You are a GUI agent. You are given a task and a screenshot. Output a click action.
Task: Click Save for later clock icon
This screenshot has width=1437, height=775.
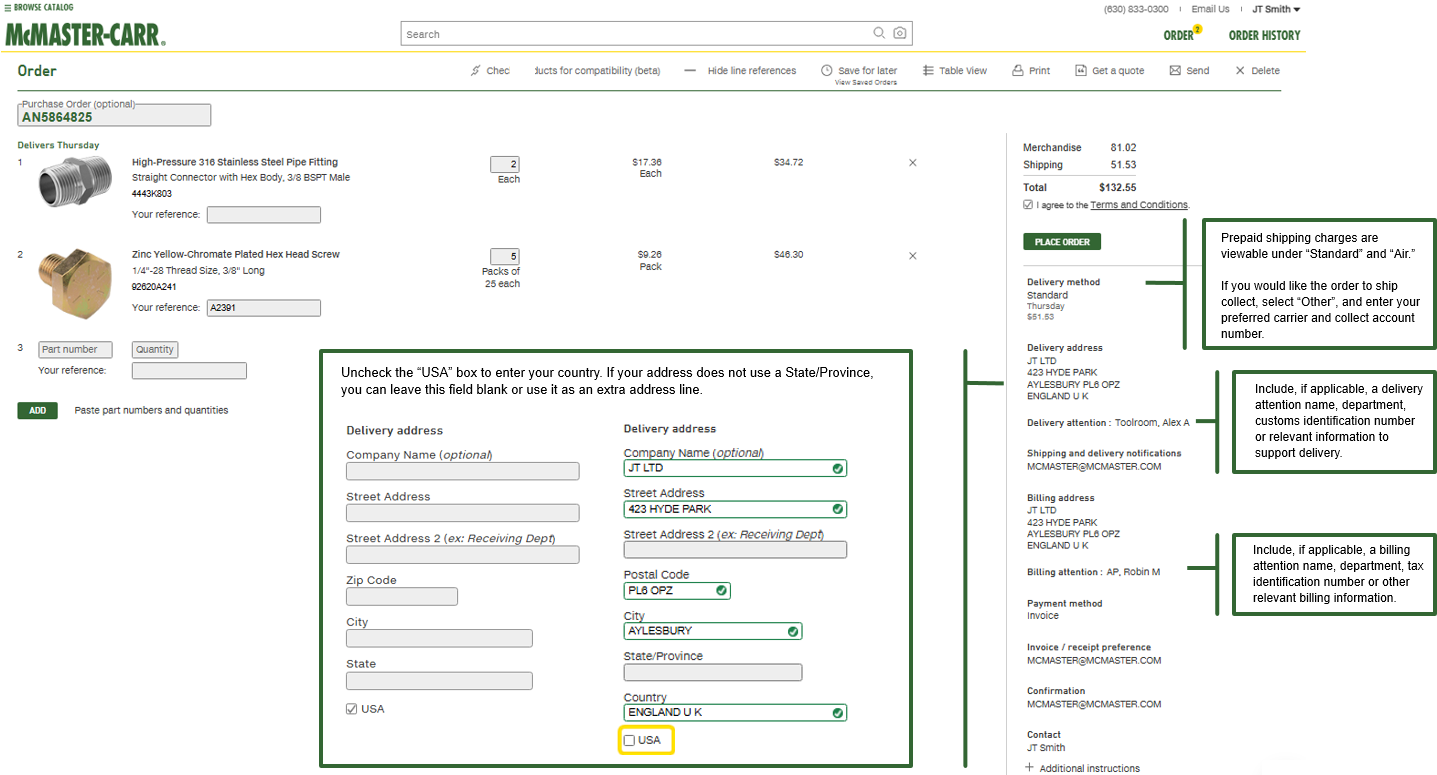827,71
